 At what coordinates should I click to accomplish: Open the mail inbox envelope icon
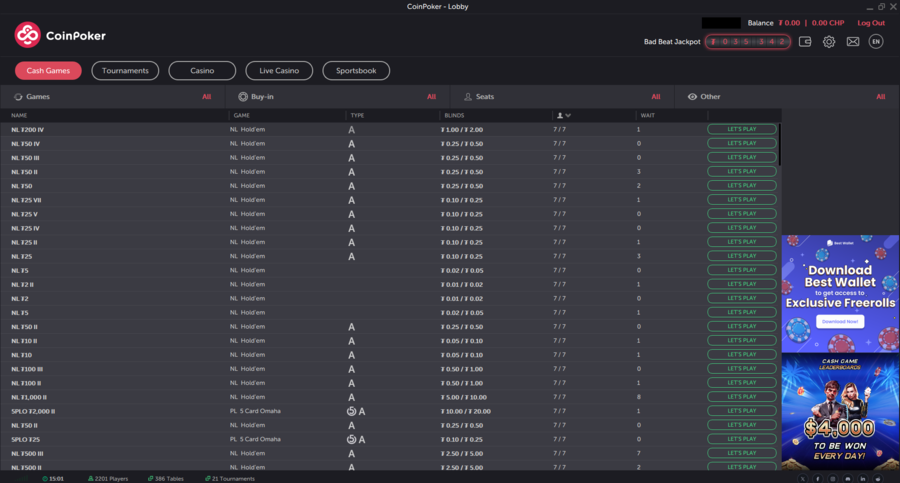[853, 42]
